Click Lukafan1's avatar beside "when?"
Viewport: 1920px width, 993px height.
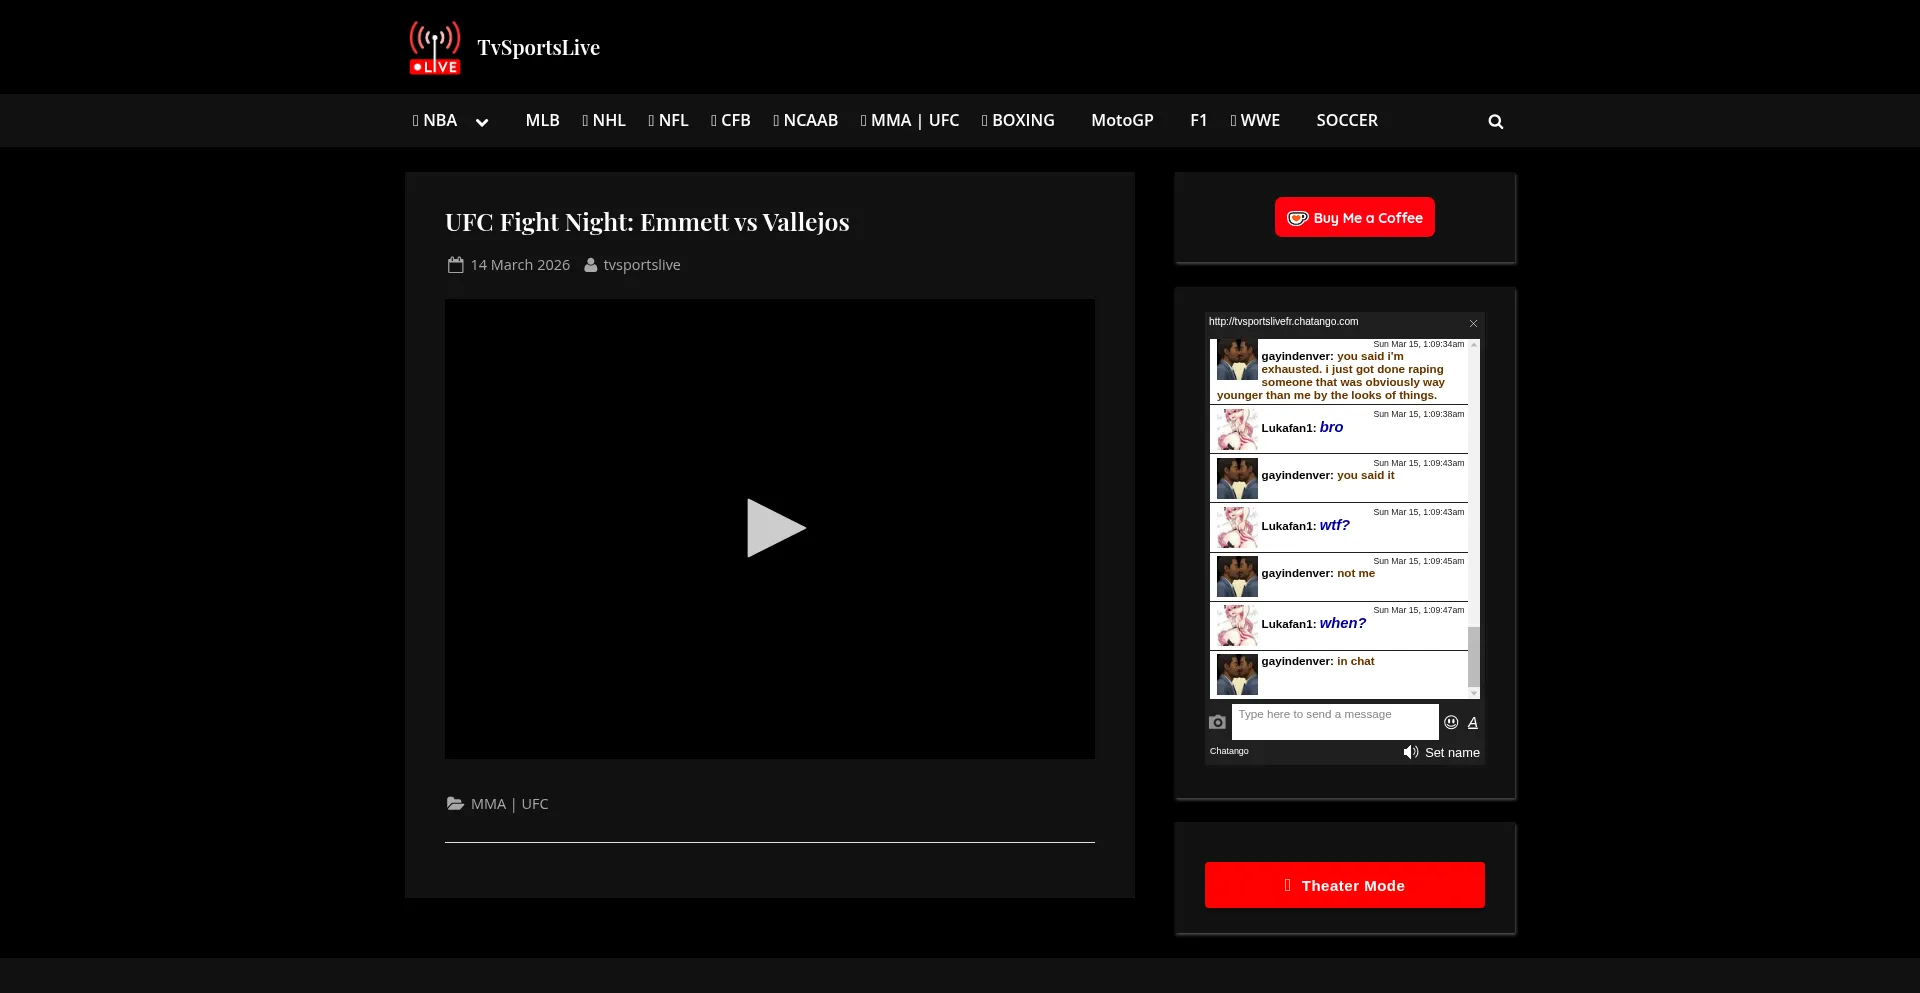1237,626
